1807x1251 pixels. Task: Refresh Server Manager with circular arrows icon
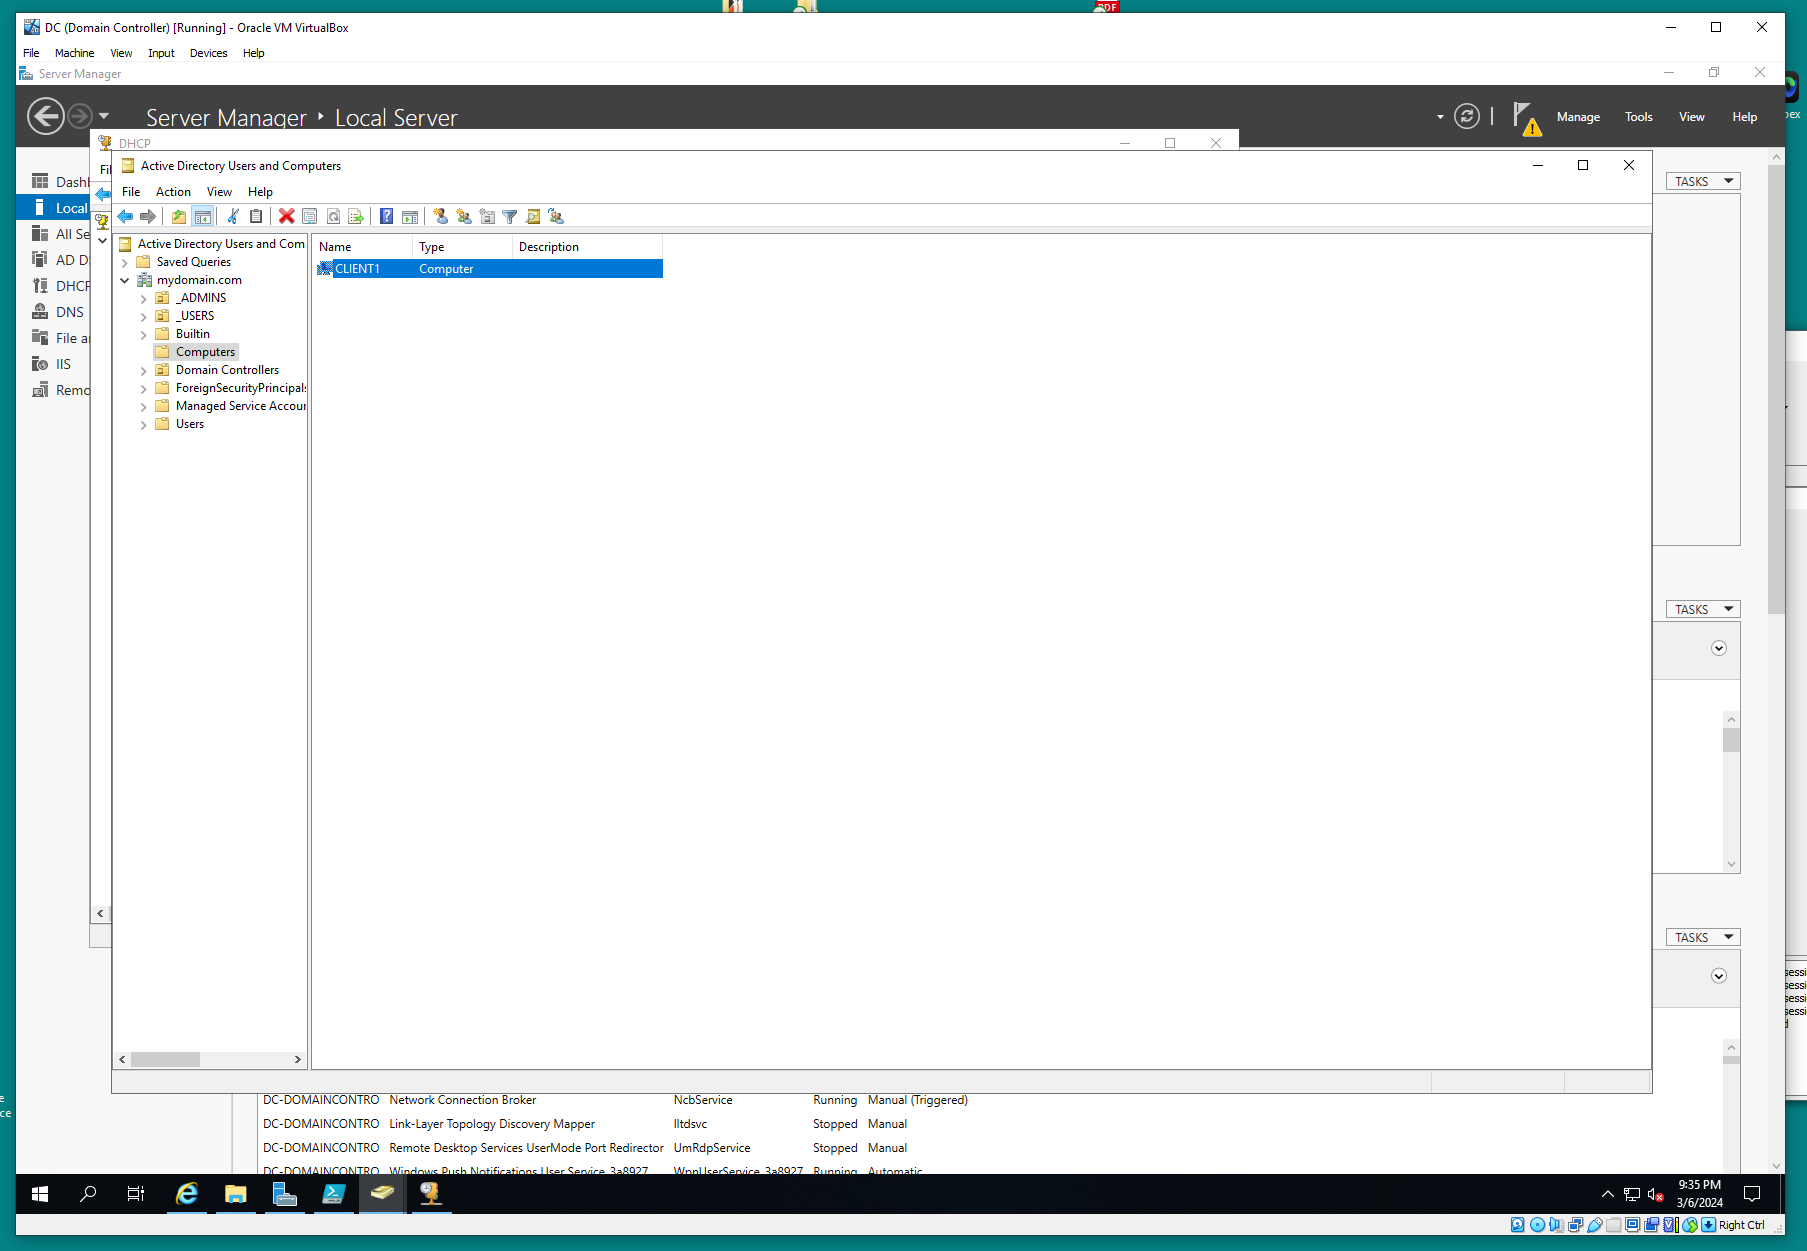point(1467,117)
